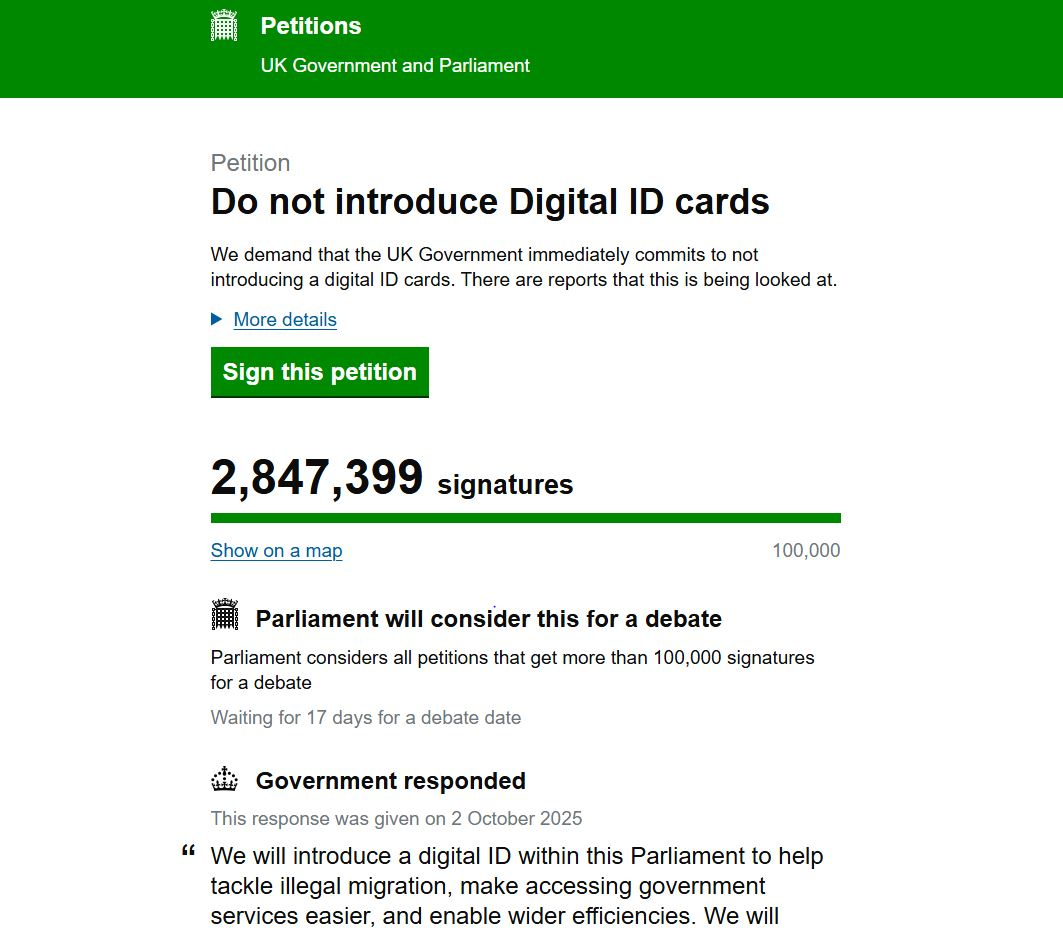Open the More details link text
Image resolution: width=1063 pixels, height=934 pixels.
285,320
